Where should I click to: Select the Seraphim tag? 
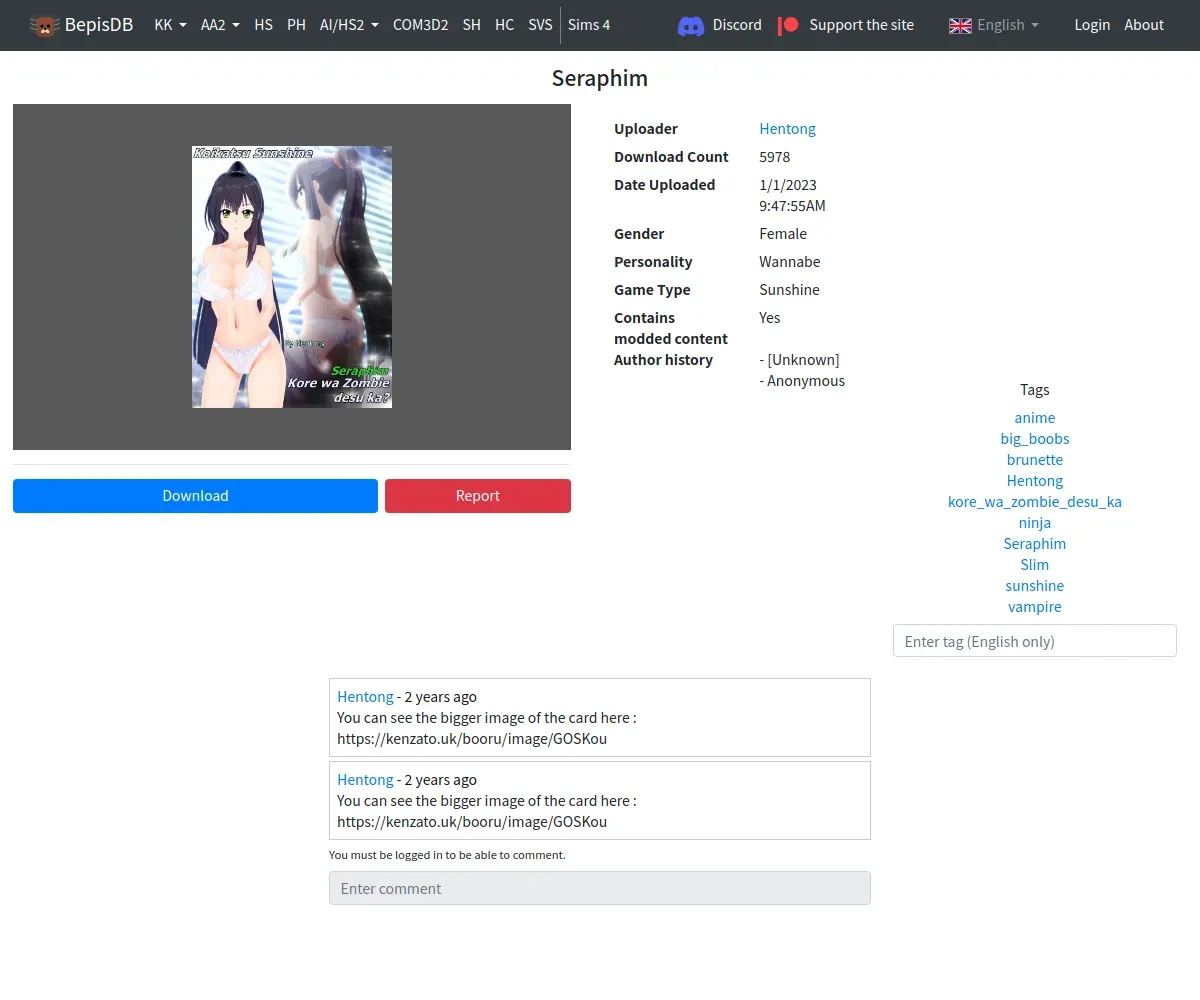click(1035, 544)
